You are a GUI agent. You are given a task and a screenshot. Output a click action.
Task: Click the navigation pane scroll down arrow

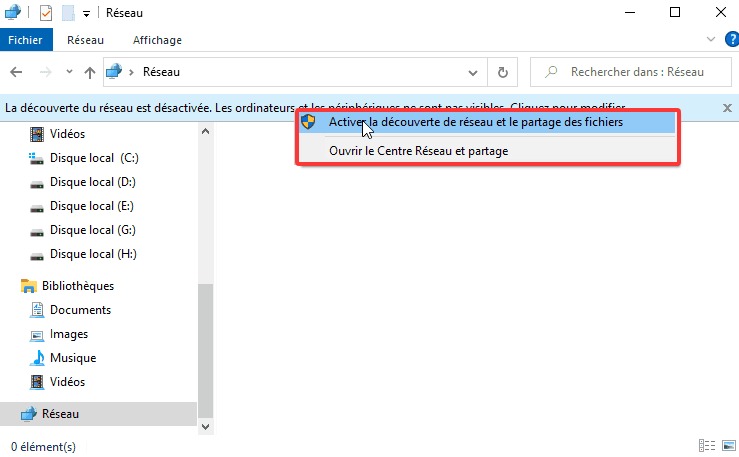point(206,425)
